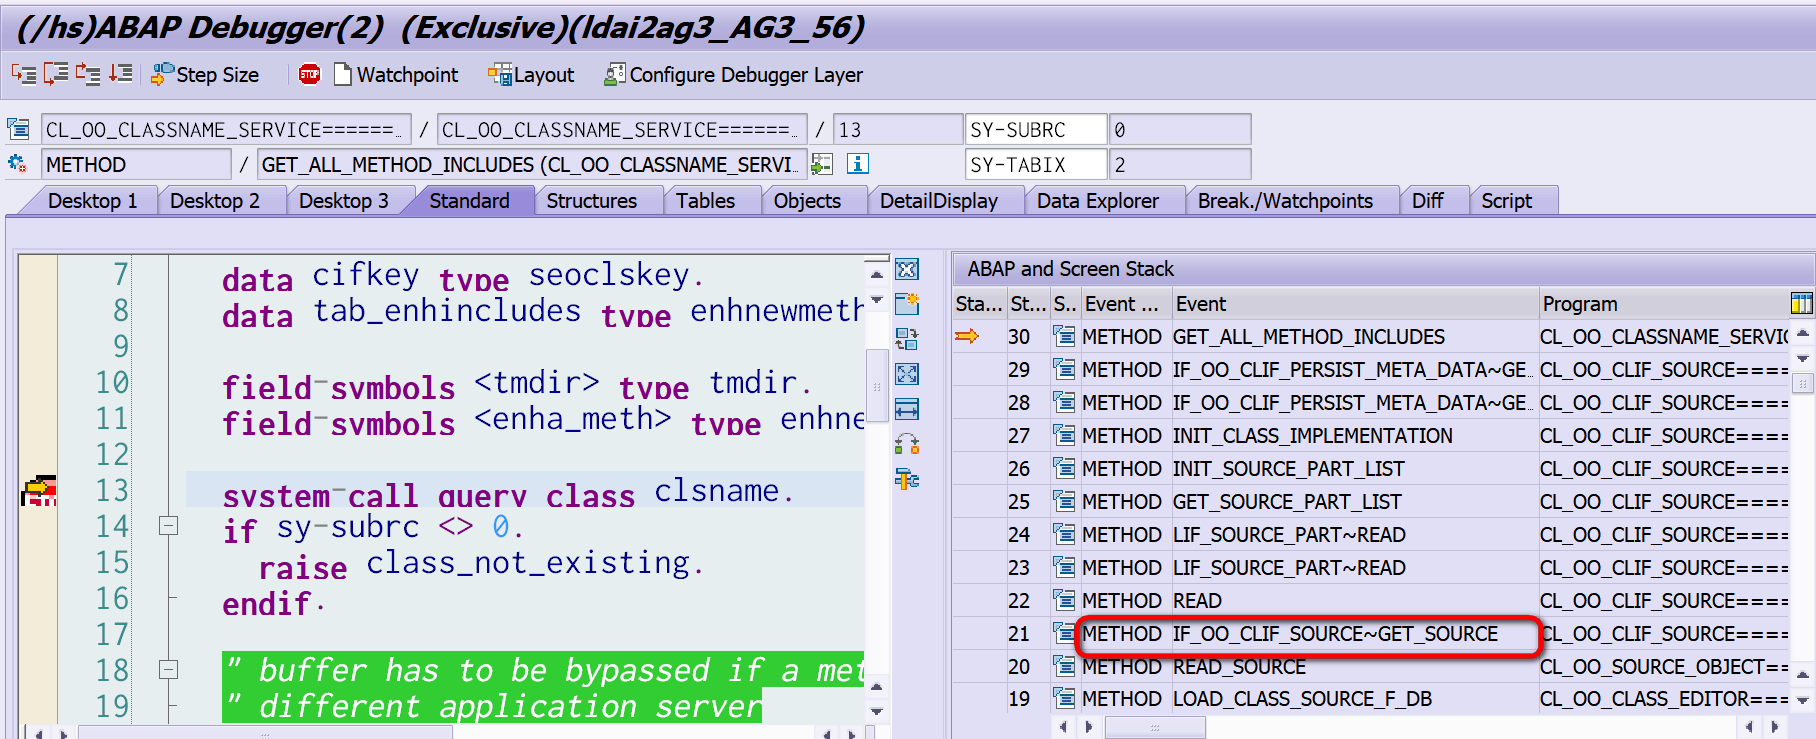The image size is (1816, 739).
Task: Select stack row LOAD_CLASS_SOURCE_F_DB
Action: [x=1371, y=699]
